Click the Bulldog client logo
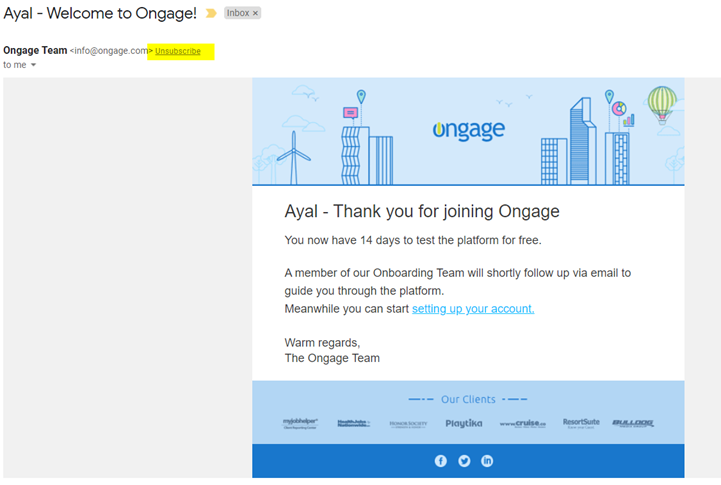The width and height of the screenshot is (721, 485). [x=633, y=423]
